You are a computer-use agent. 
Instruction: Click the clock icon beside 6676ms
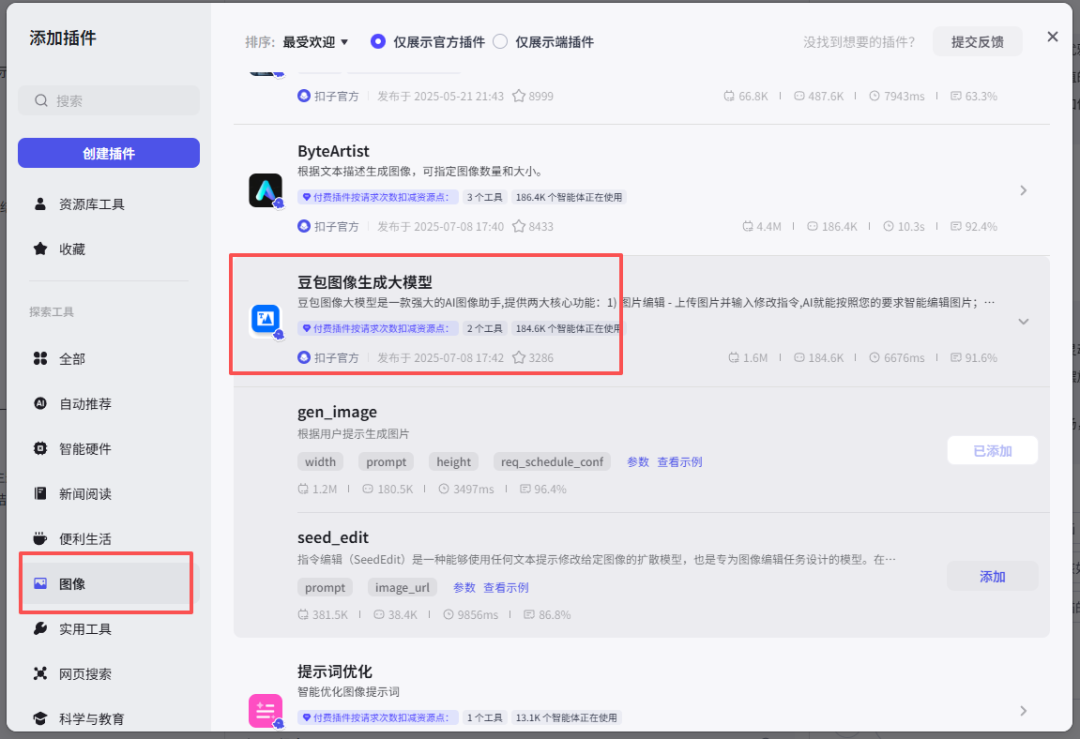(x=874, y=357)
